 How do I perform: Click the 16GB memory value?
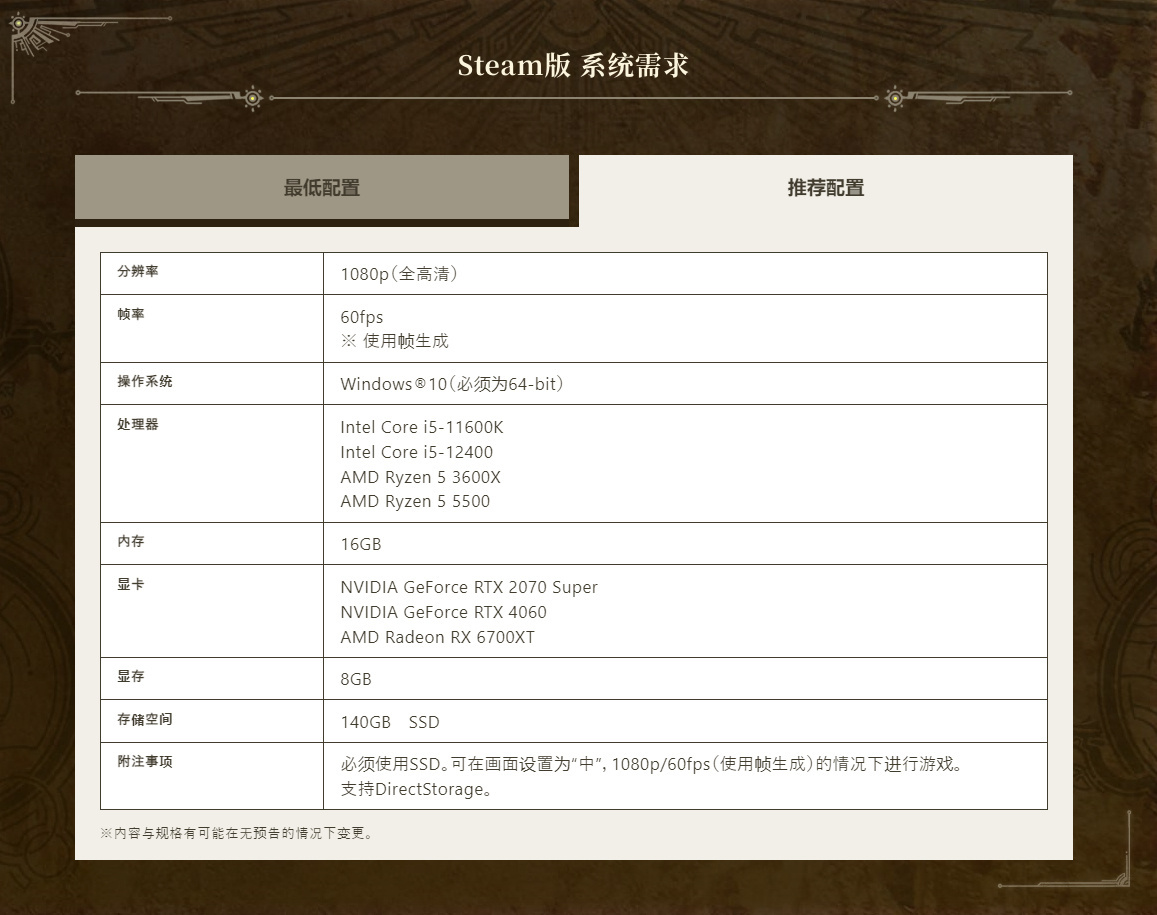pos(361,545)
